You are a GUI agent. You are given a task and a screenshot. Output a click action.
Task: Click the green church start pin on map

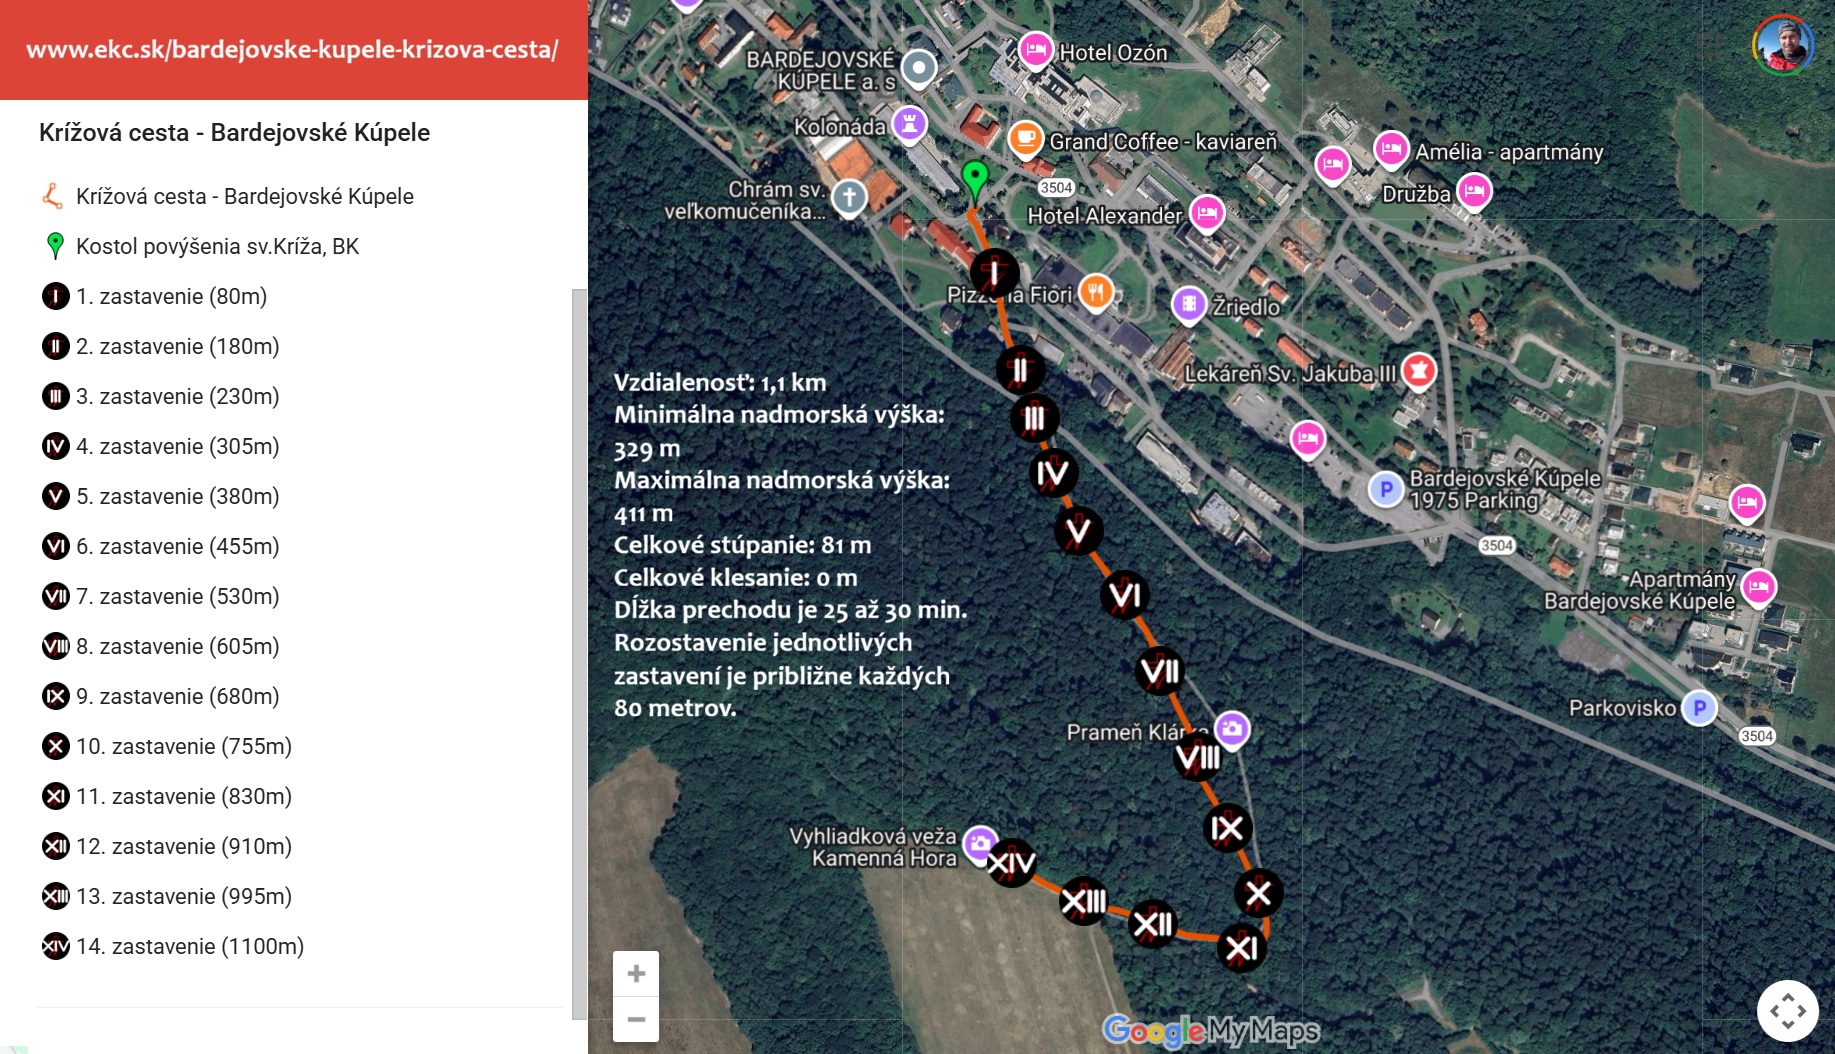(974, 180)
